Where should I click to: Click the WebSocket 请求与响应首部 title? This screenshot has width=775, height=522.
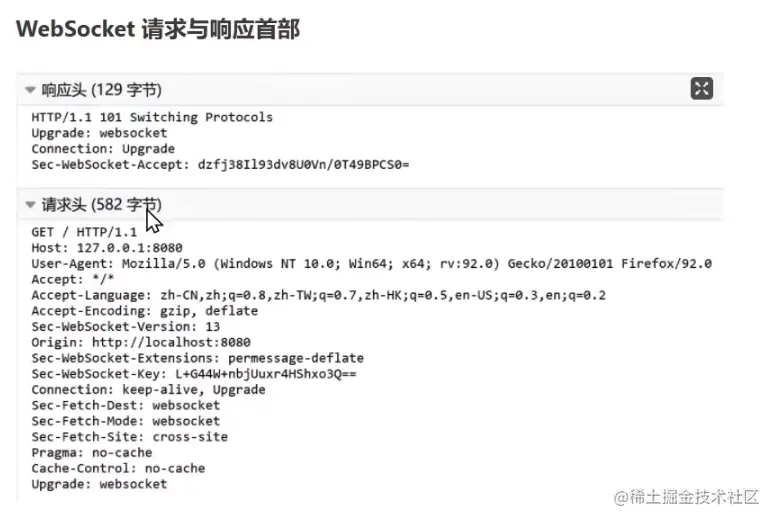(x=158, y=28)
